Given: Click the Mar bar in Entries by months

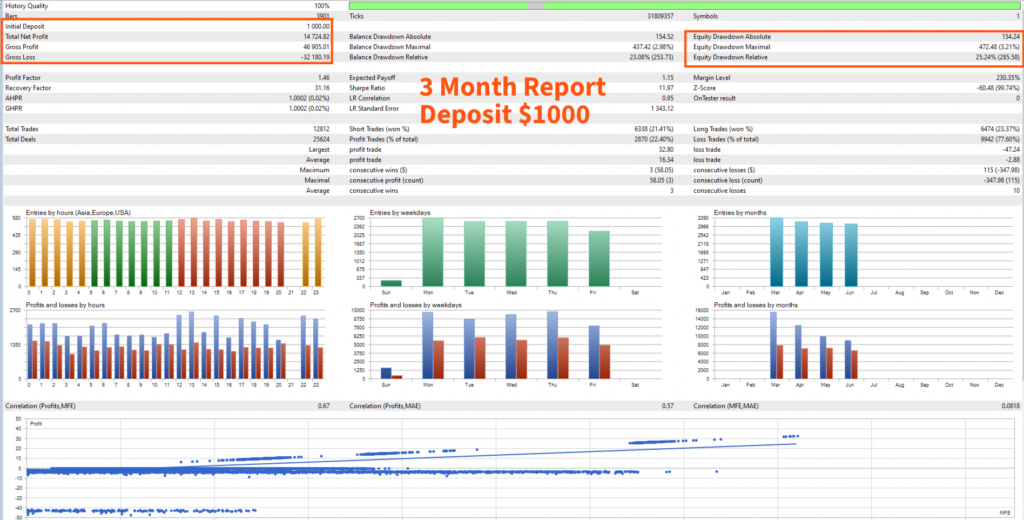Looking at the screenshot, I should tap(776, 252).
